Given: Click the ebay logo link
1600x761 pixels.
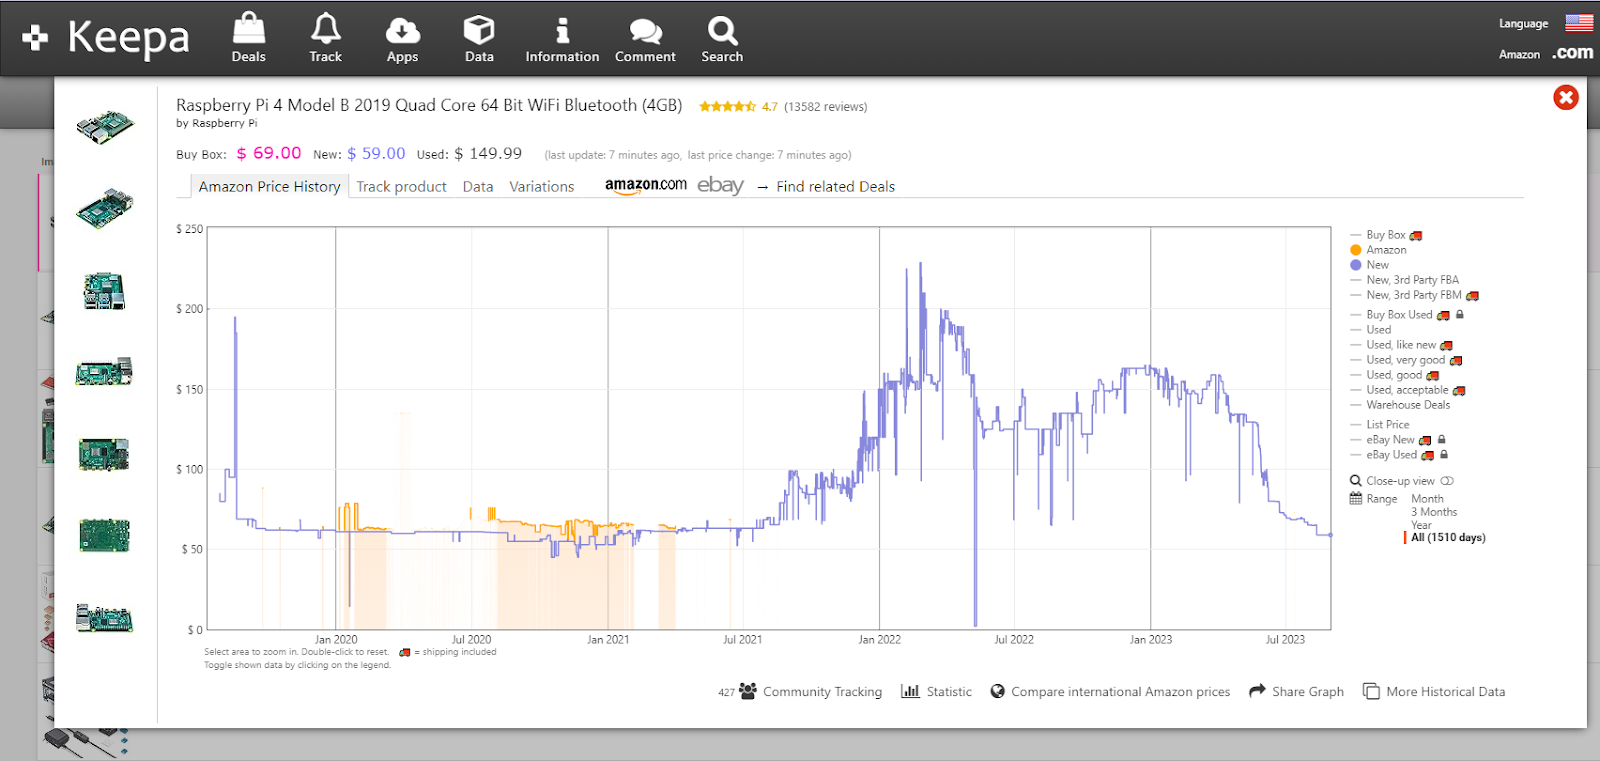Looking at the screenshot, I should pyautogui.click(x=720, y=185).
